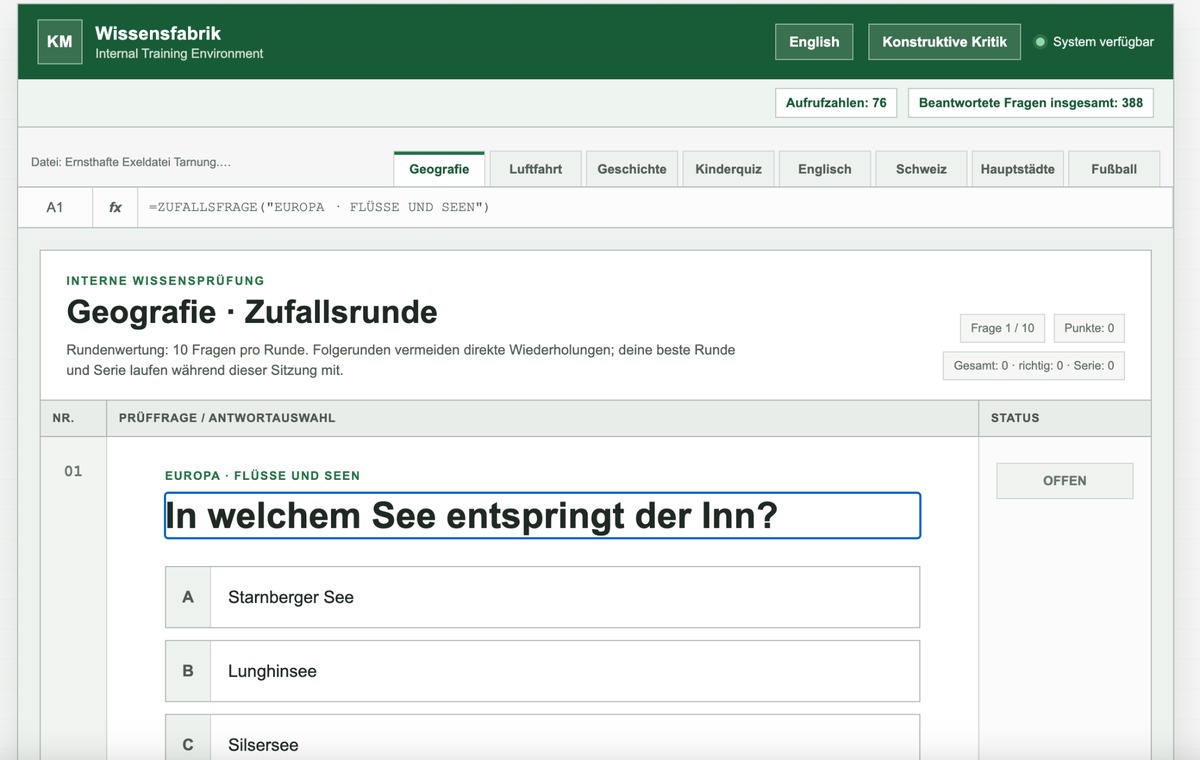
Task: Click the A1 cell reference box
Action: point(55,207)
